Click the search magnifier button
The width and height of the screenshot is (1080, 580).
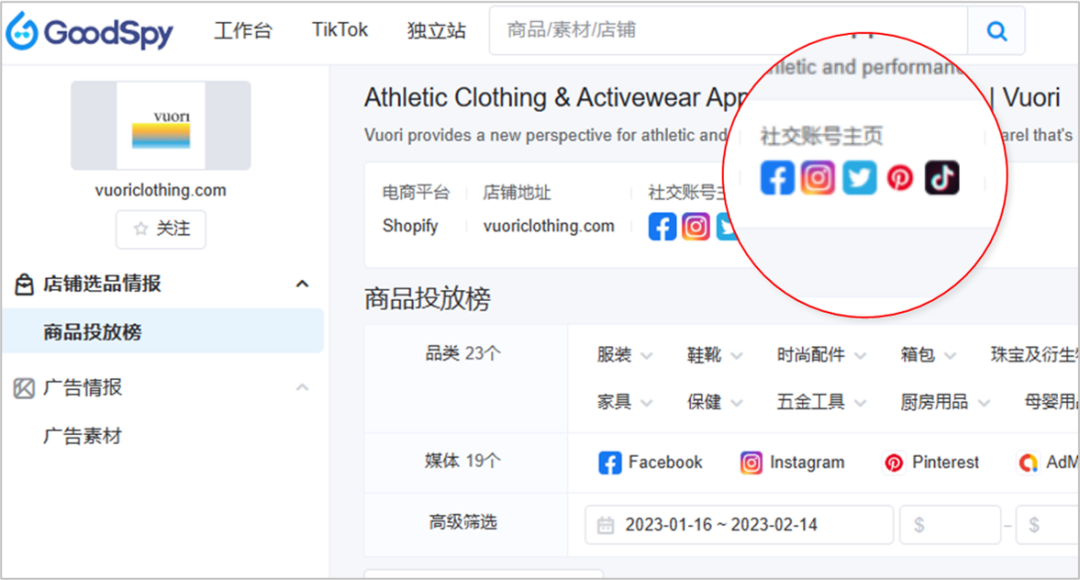tap(996, 31)
